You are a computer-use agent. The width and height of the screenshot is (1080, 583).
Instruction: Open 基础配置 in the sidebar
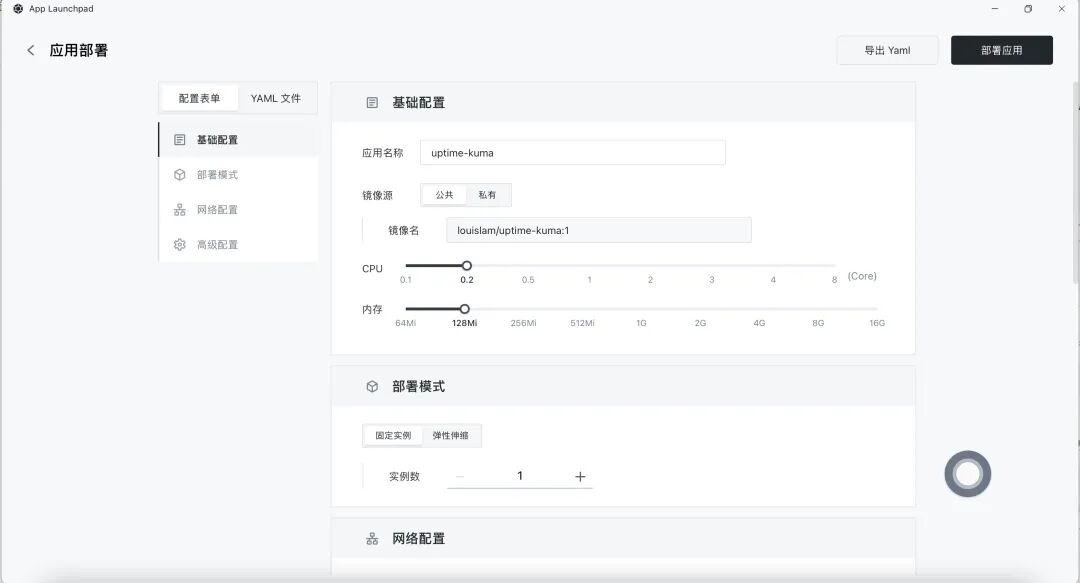(238, 140)
